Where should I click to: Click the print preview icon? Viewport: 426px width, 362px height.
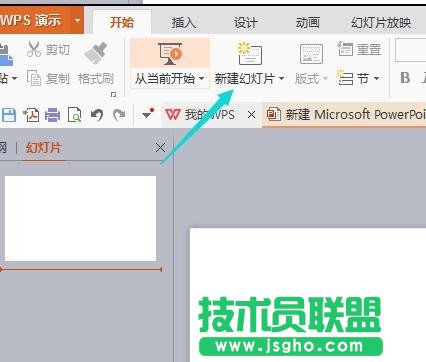pos(75,115)
